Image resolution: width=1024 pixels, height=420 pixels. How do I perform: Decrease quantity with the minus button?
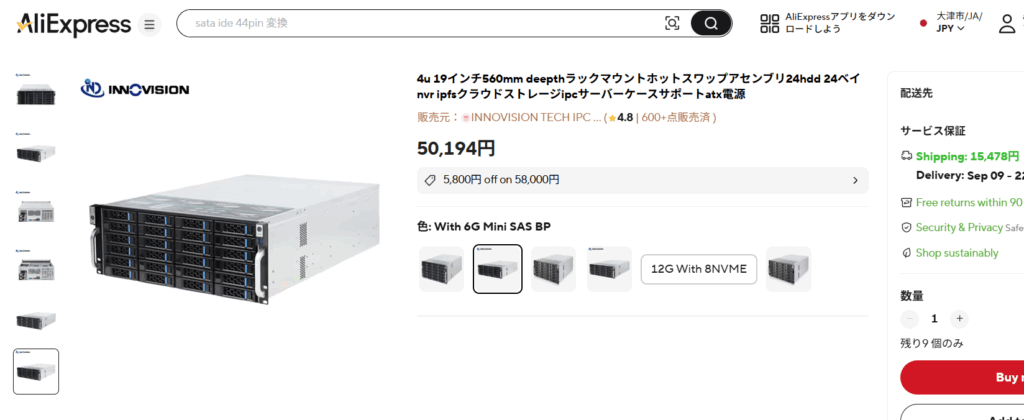point(910,319)
